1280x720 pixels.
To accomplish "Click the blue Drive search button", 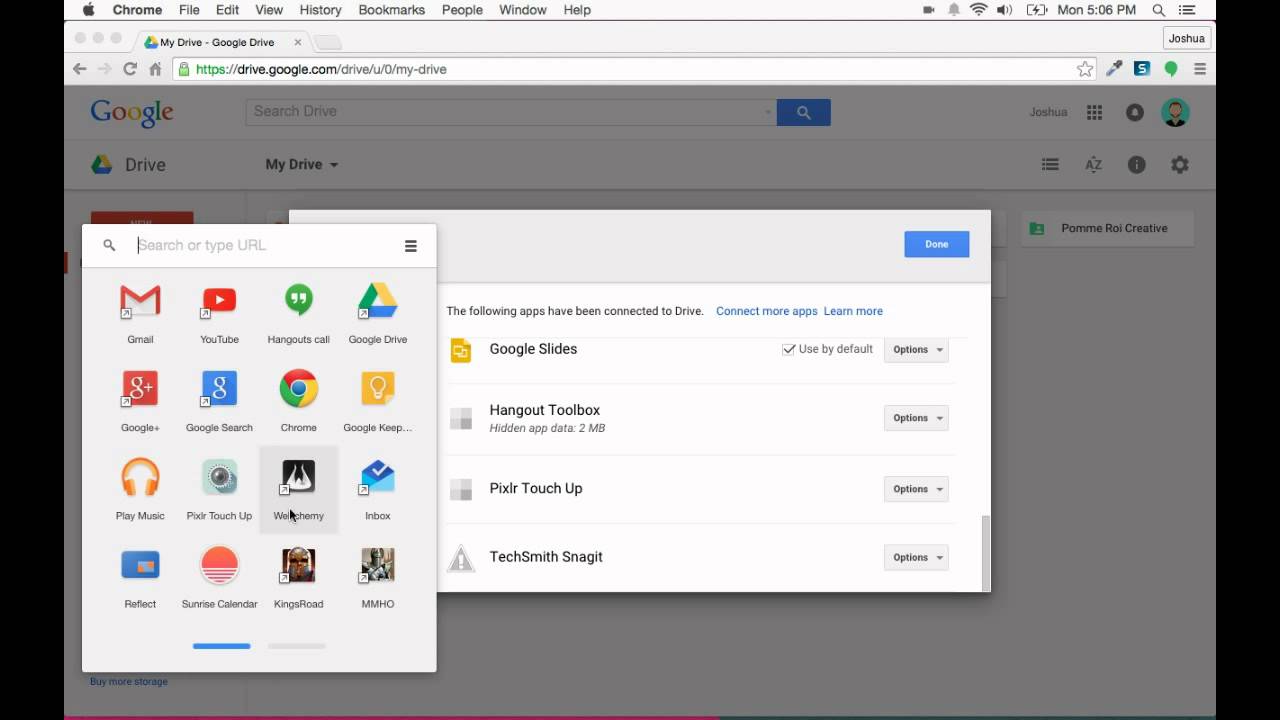I will tap(803, 112).
